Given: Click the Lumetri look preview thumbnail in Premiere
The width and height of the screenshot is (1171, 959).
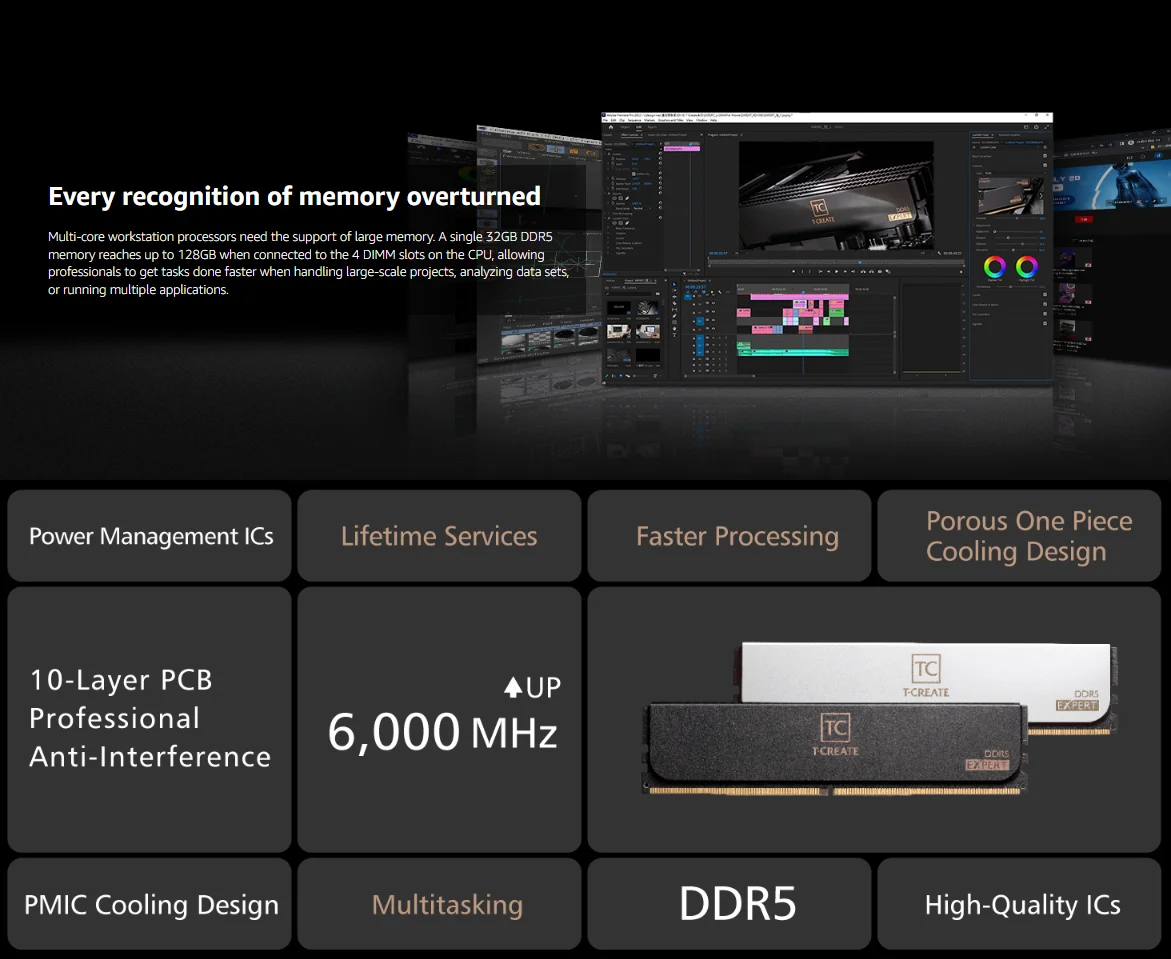Looking at the screenshot, I should [x=1010, y=196].
